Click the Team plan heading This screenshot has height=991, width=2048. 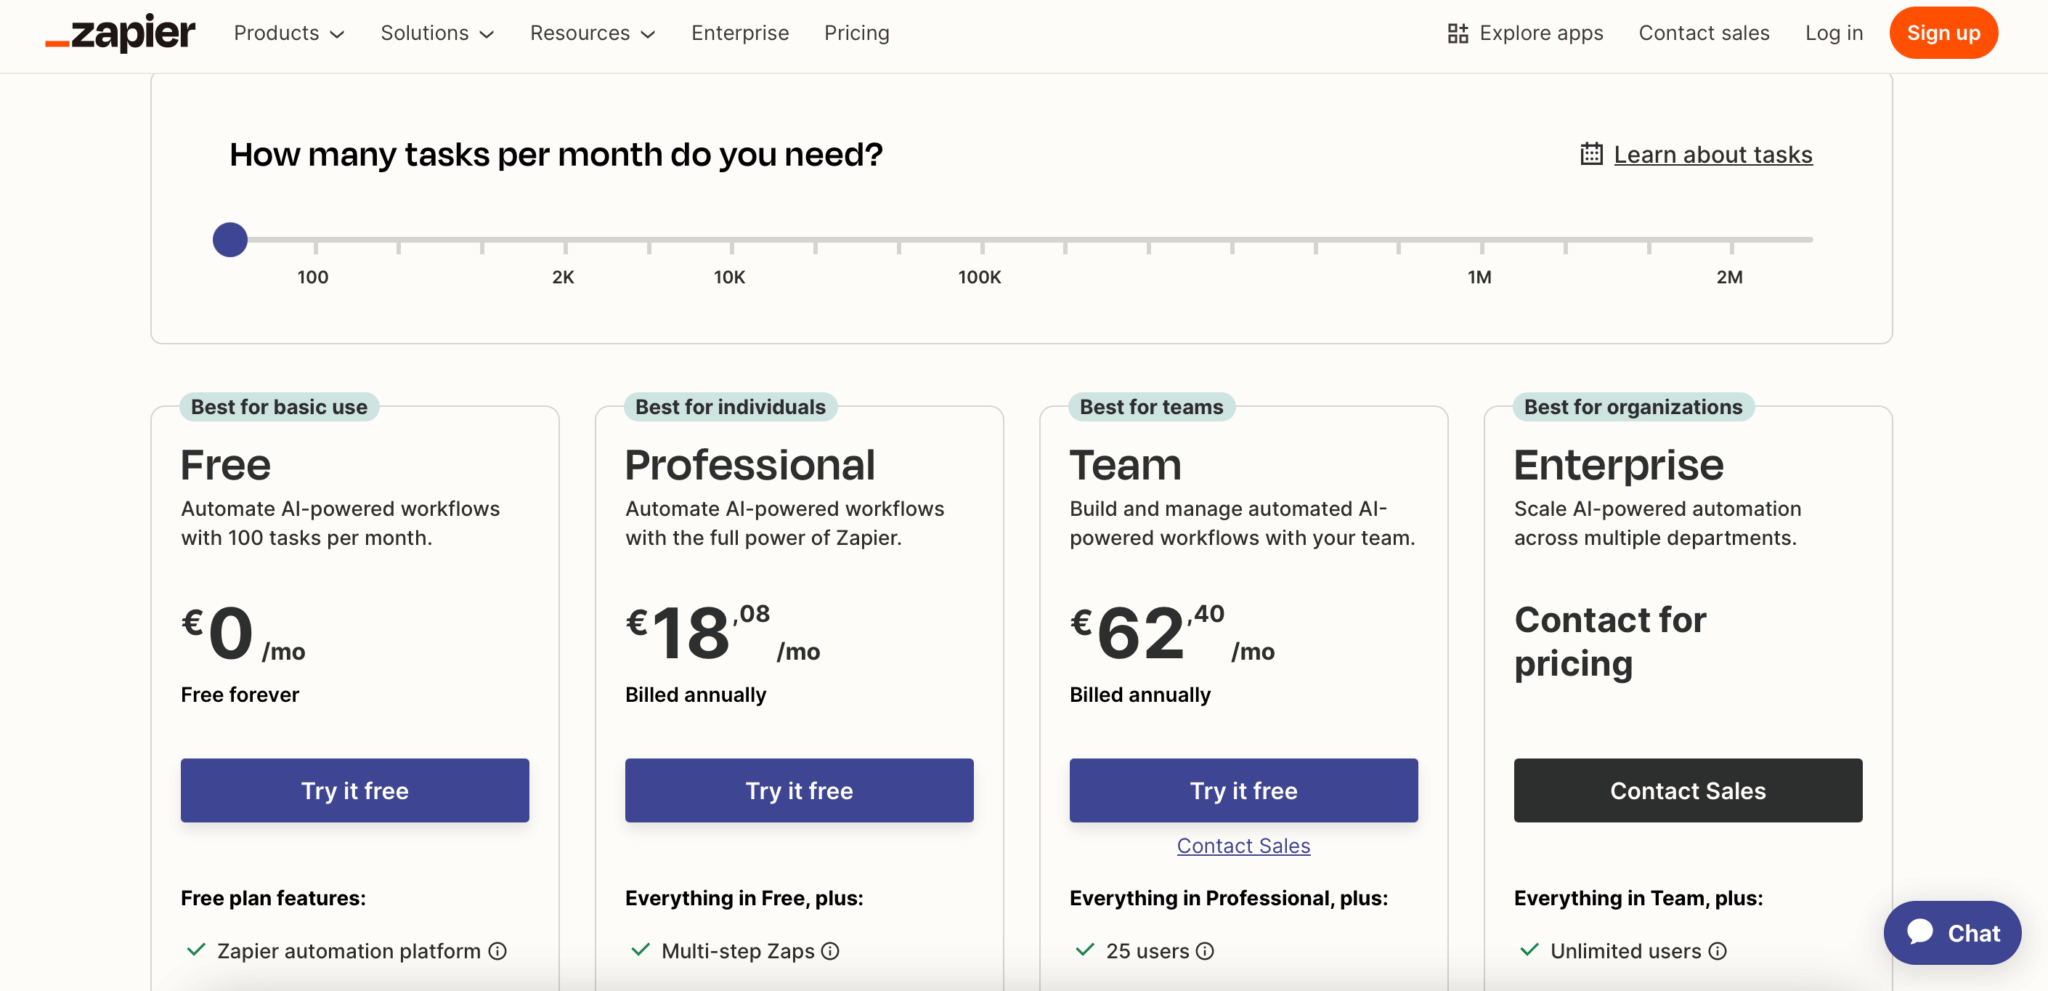1125,465
